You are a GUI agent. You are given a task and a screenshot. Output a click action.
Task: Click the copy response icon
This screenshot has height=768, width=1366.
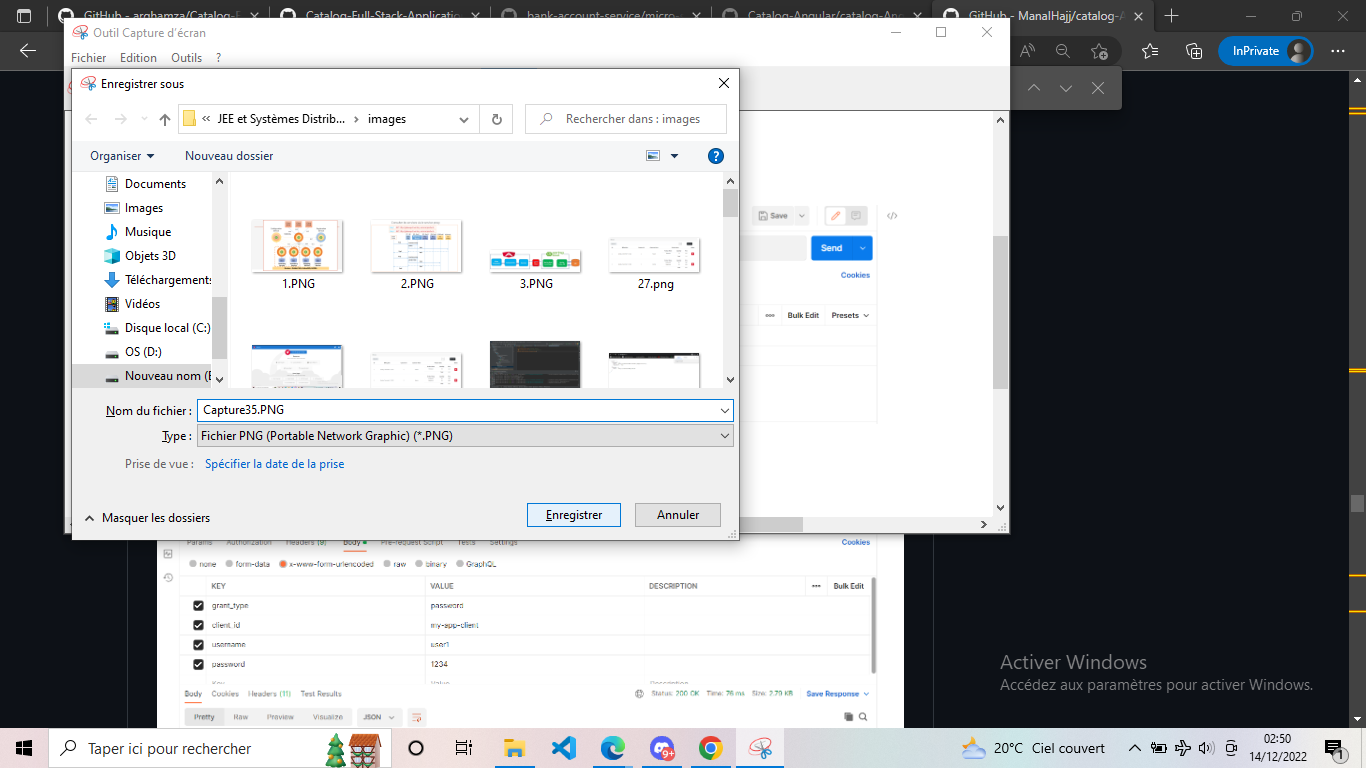[849, 716]
